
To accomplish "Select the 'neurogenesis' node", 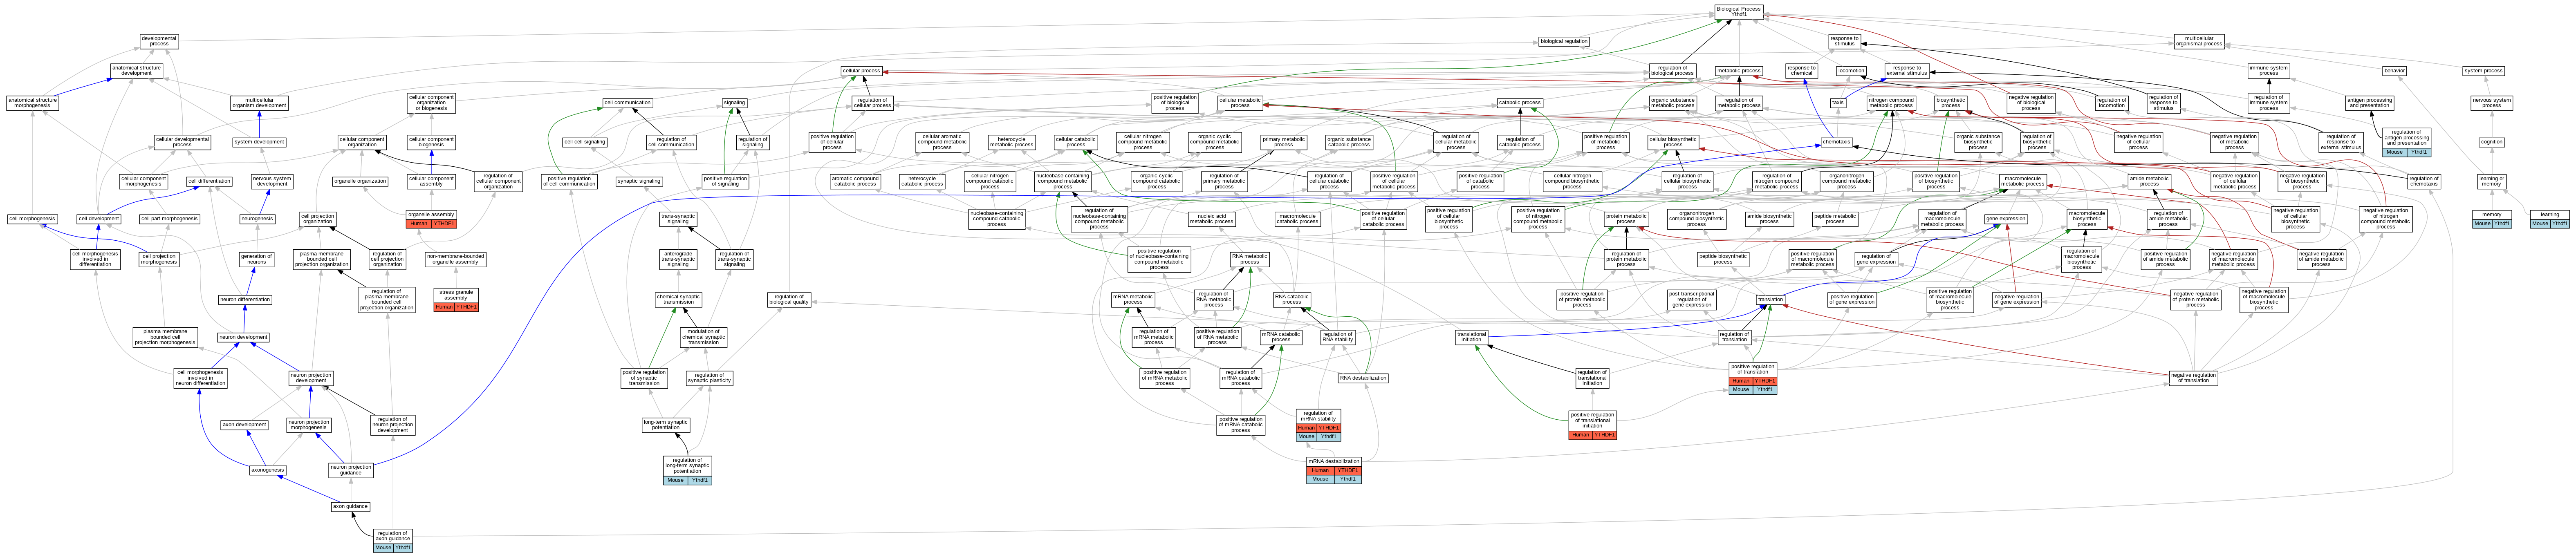I will [x=257, y=219].
